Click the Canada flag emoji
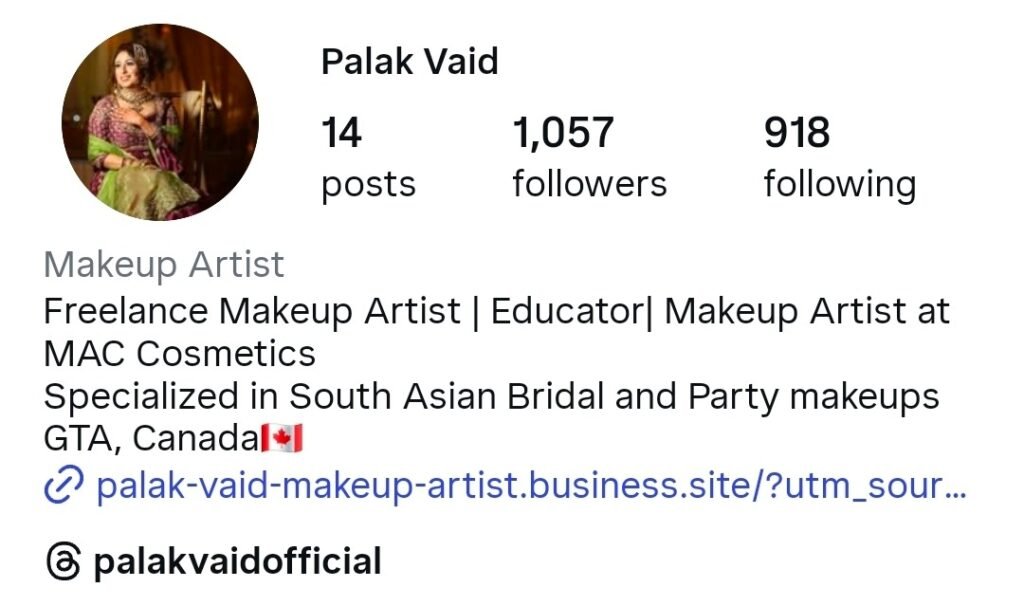Viewport: 1024px width, 606px height. point(282,438)
